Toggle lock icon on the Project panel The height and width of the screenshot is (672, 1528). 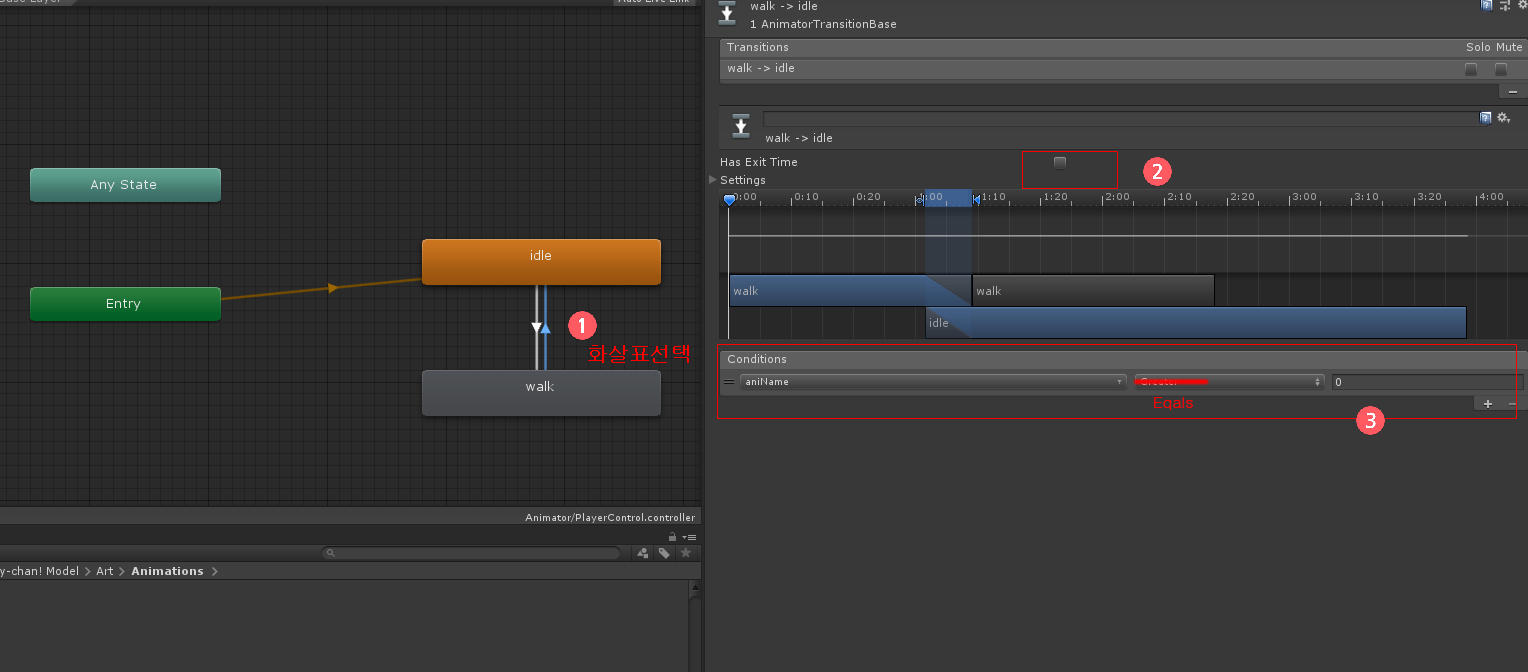pos(673,537)
